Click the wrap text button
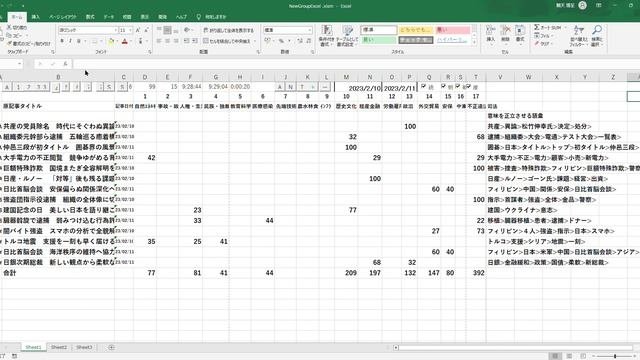The width and height of the screenshot is (640, 360). coord(229,30)
